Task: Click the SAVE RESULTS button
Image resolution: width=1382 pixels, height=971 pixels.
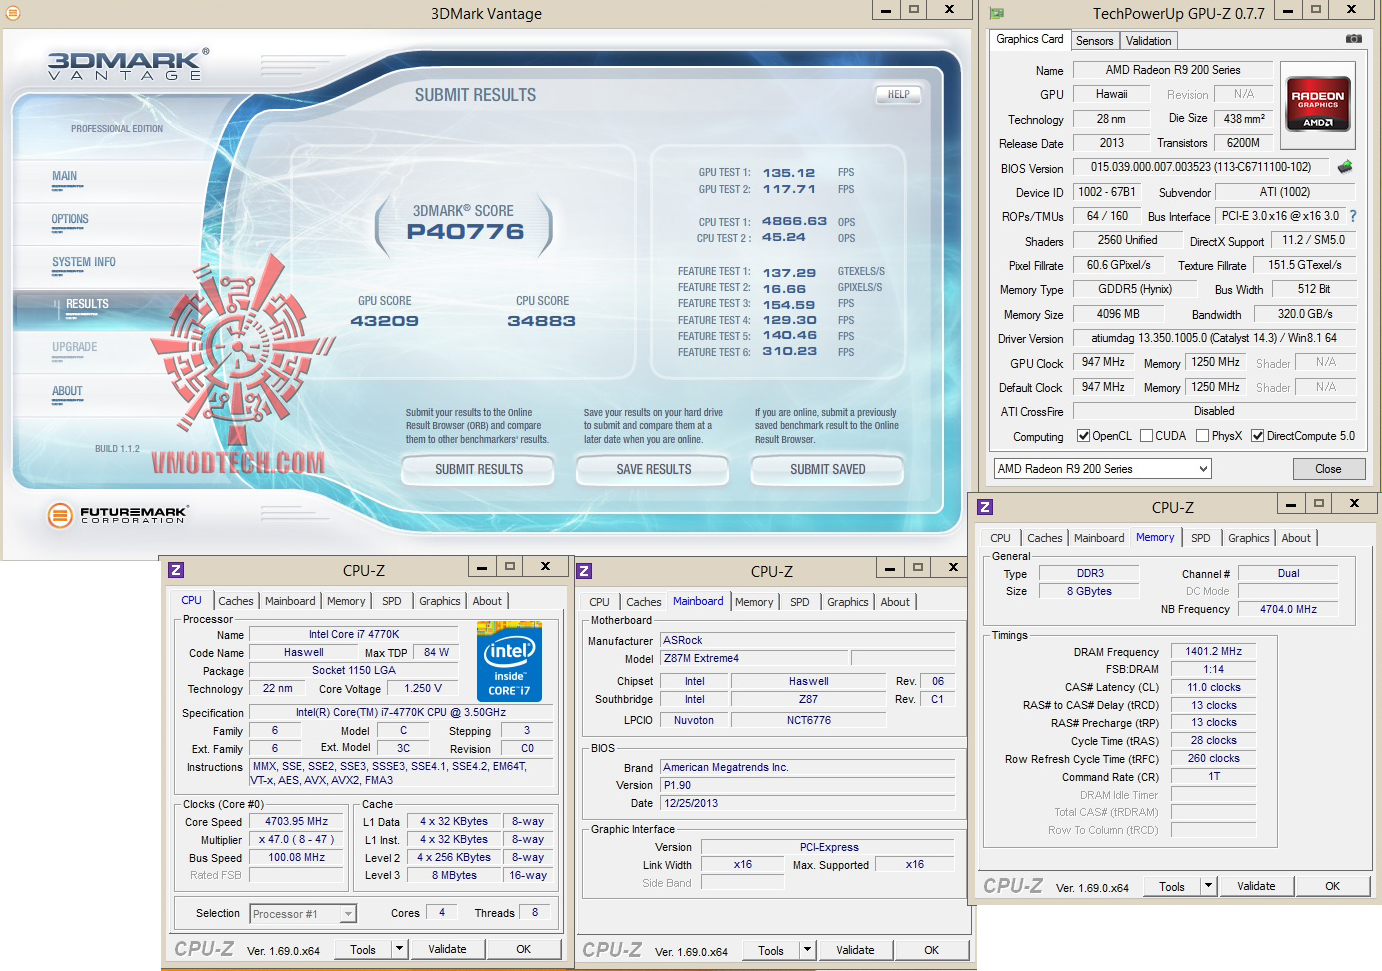Action: pos(654,469)
